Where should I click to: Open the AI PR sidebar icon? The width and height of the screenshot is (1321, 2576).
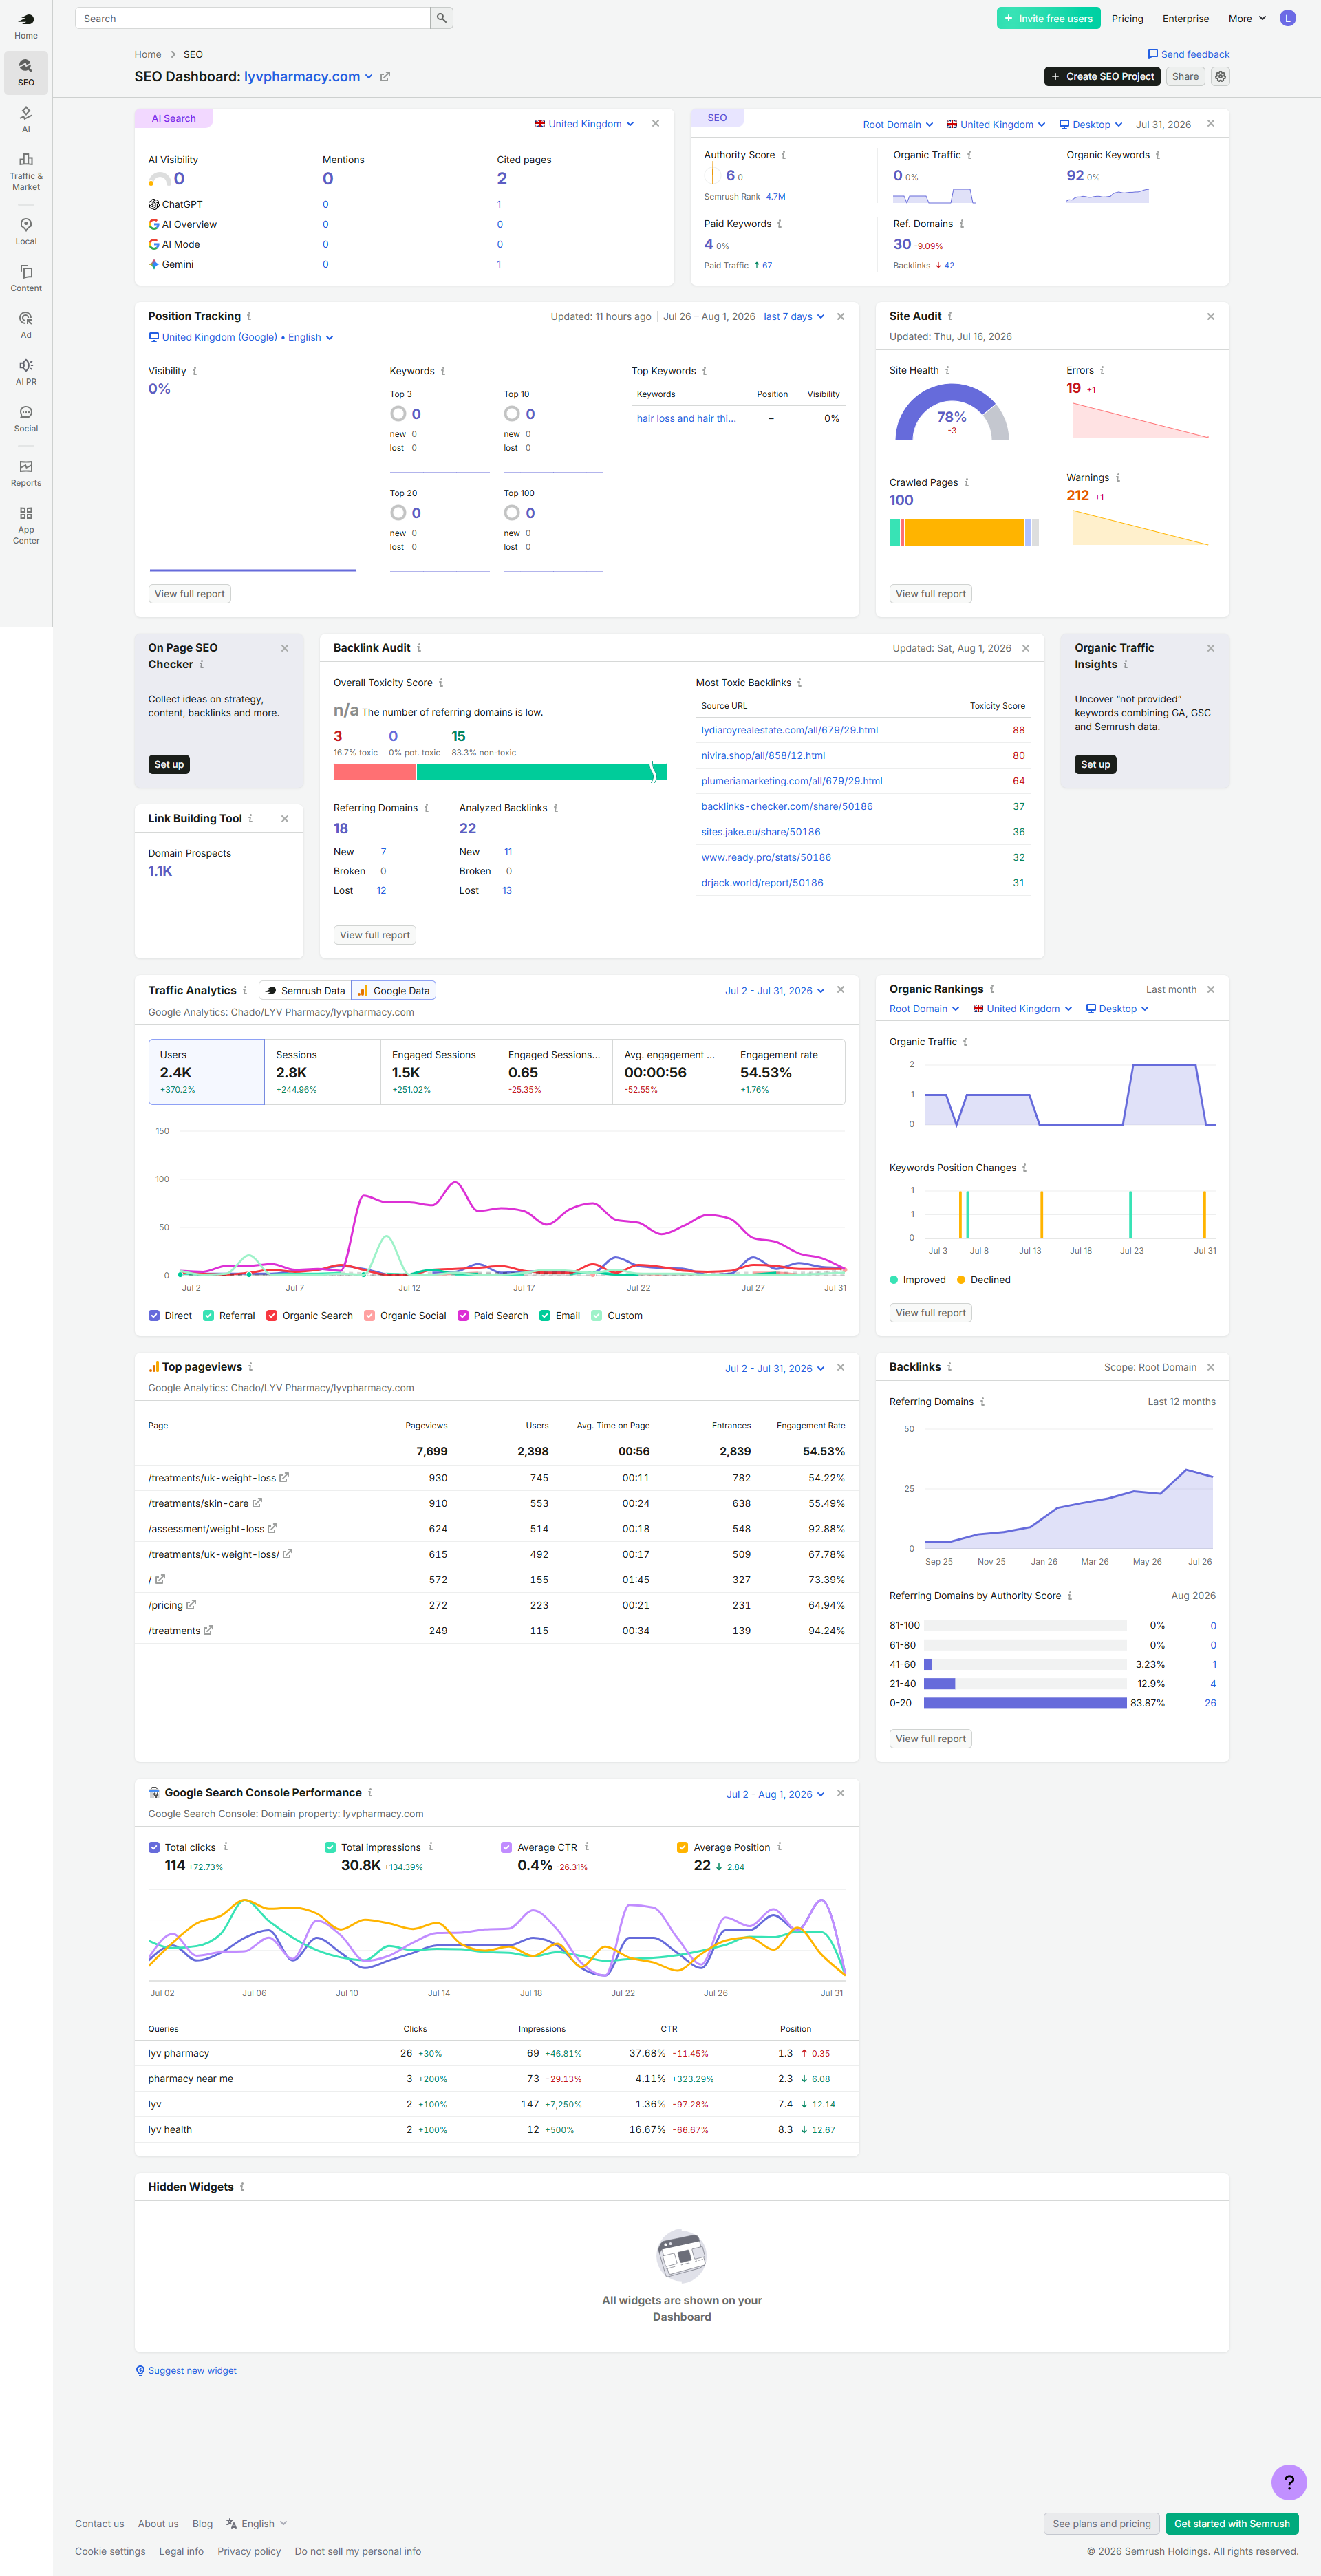26,372
